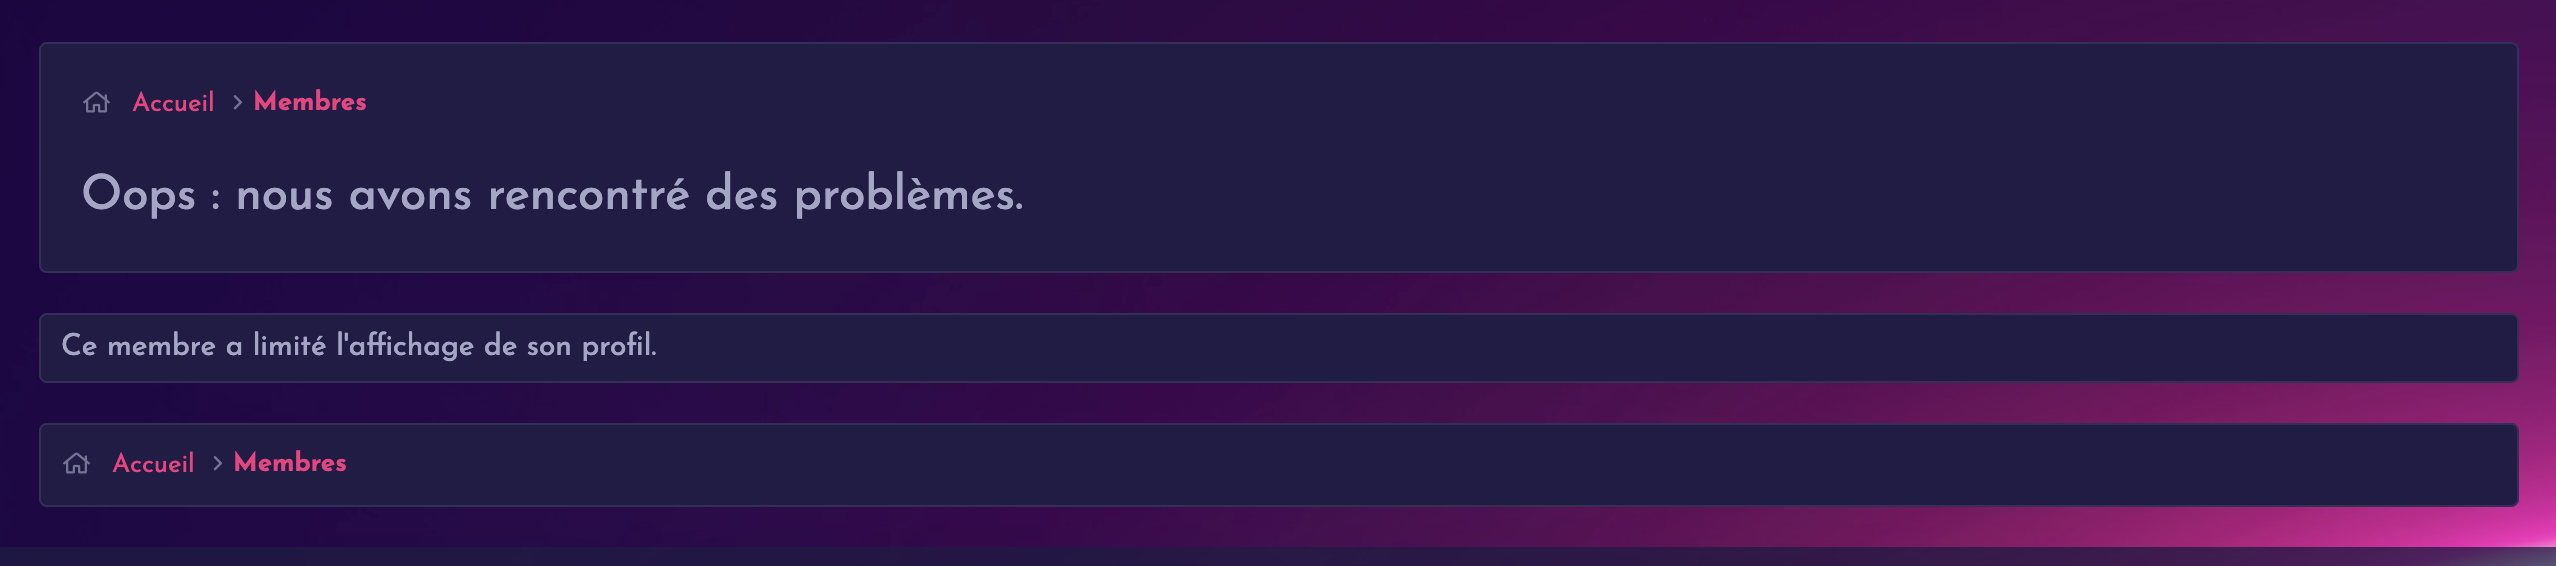Click the dark footer strip below the breadcrumbs

[1278, 557]
